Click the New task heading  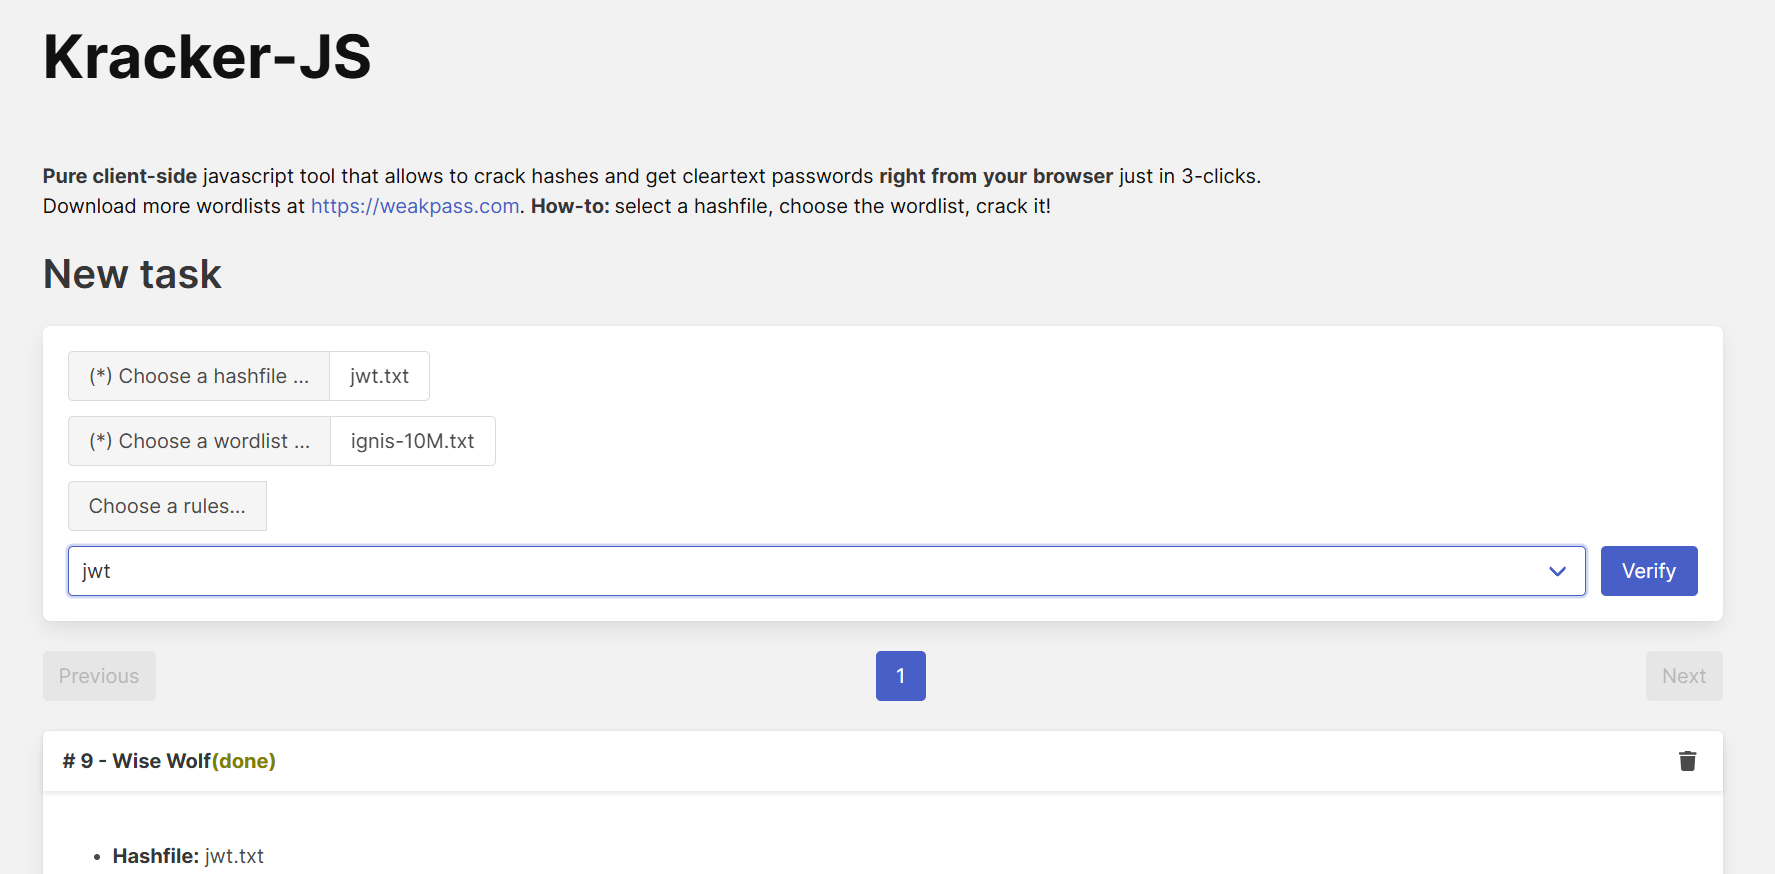tap(132, 274)
